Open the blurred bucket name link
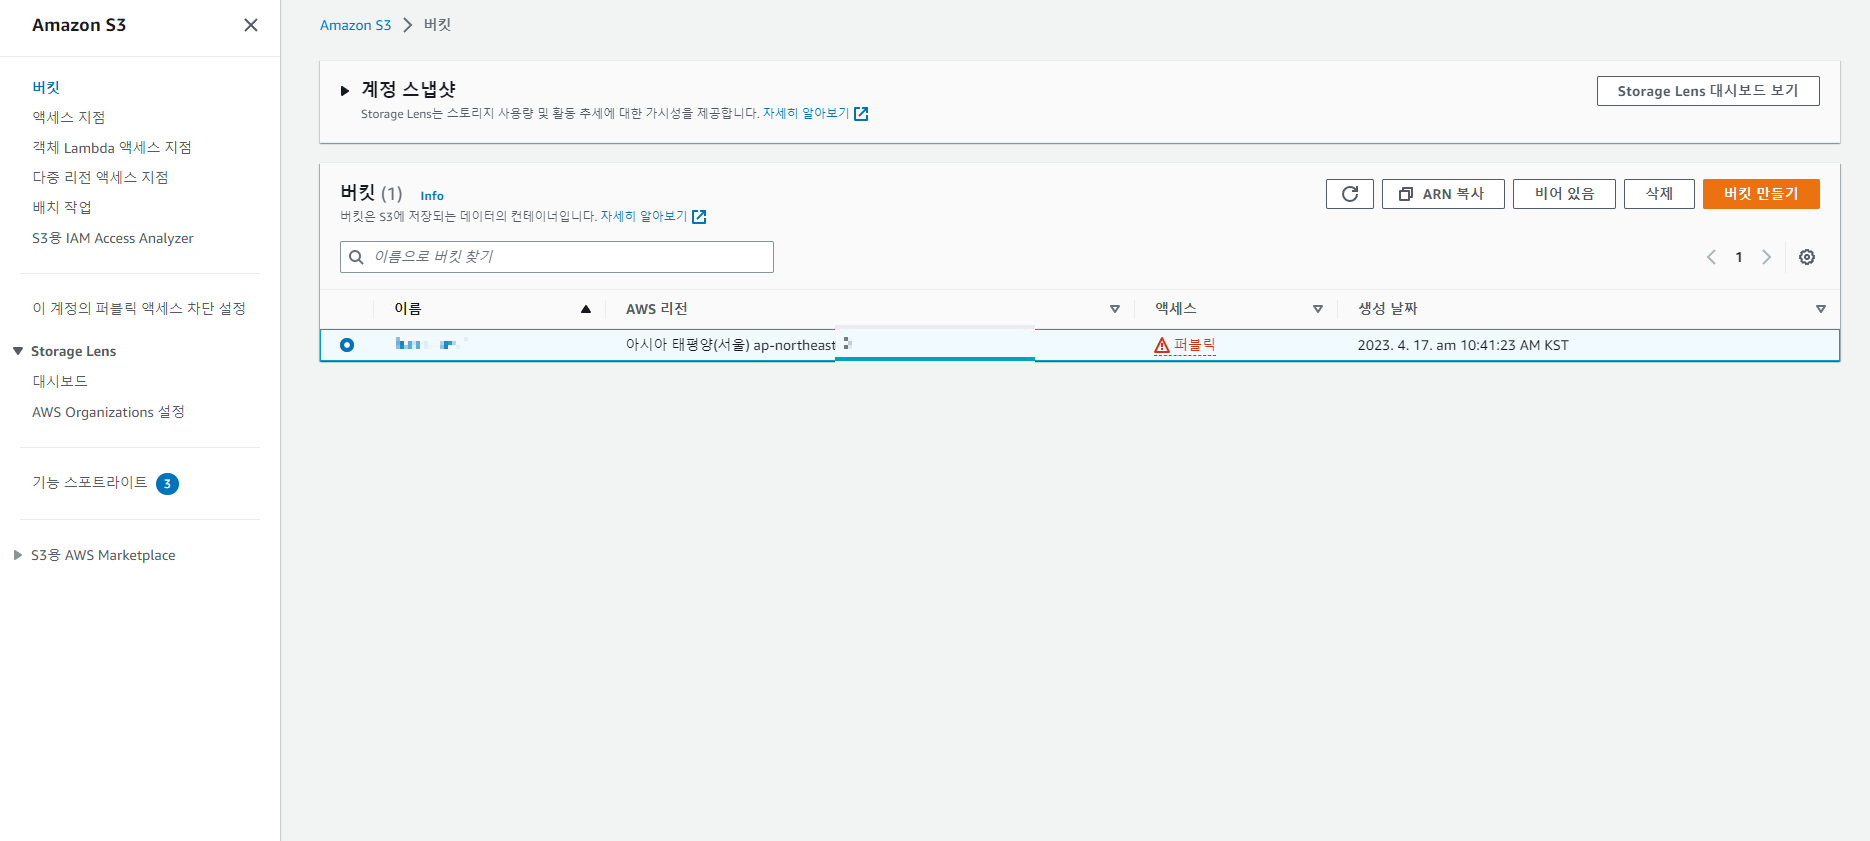The image size is (1870, 841). coord(431,344)
